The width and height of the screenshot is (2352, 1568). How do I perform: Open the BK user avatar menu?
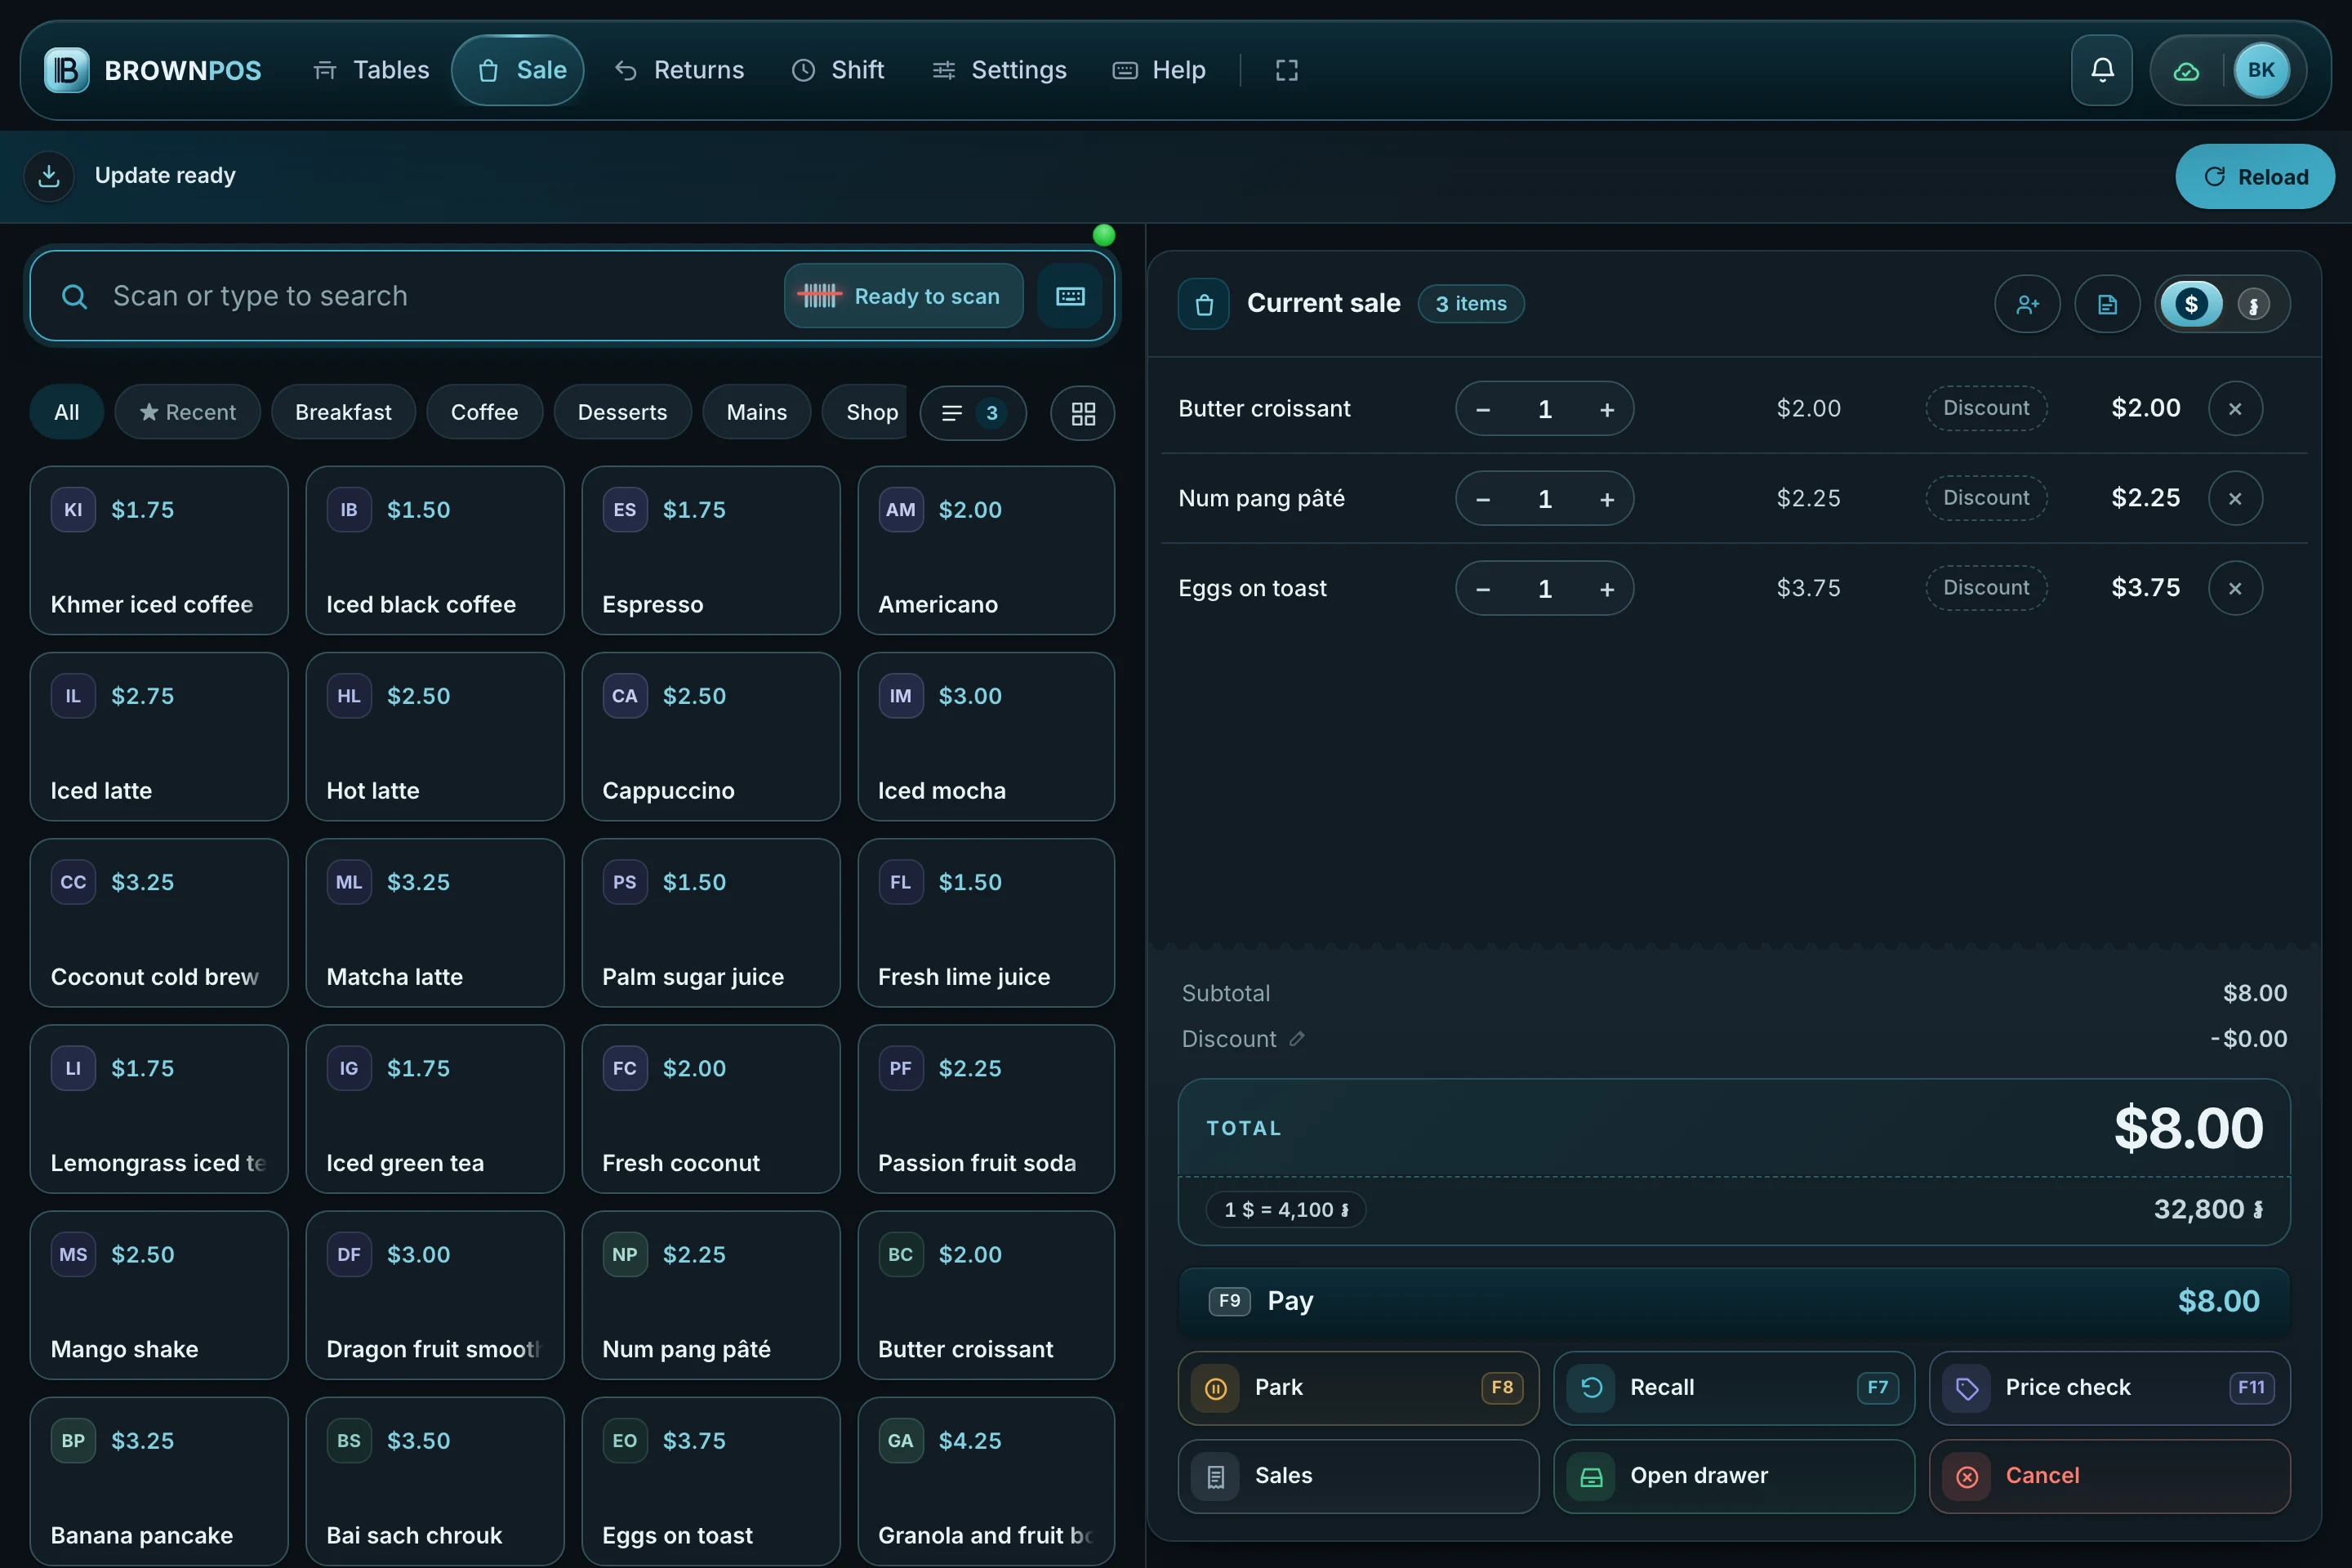coord(2261,70)
